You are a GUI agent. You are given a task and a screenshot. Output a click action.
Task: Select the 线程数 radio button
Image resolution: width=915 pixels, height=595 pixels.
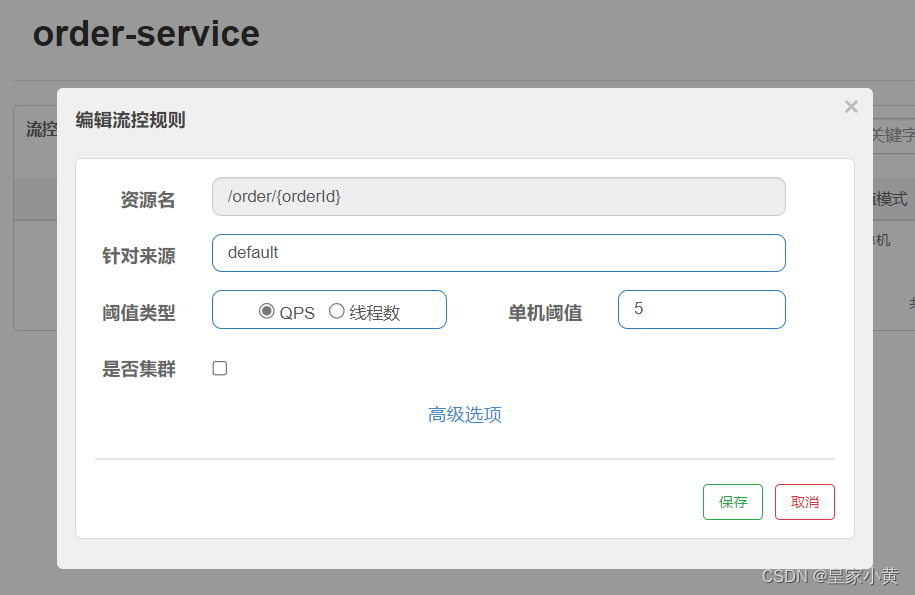337,311
